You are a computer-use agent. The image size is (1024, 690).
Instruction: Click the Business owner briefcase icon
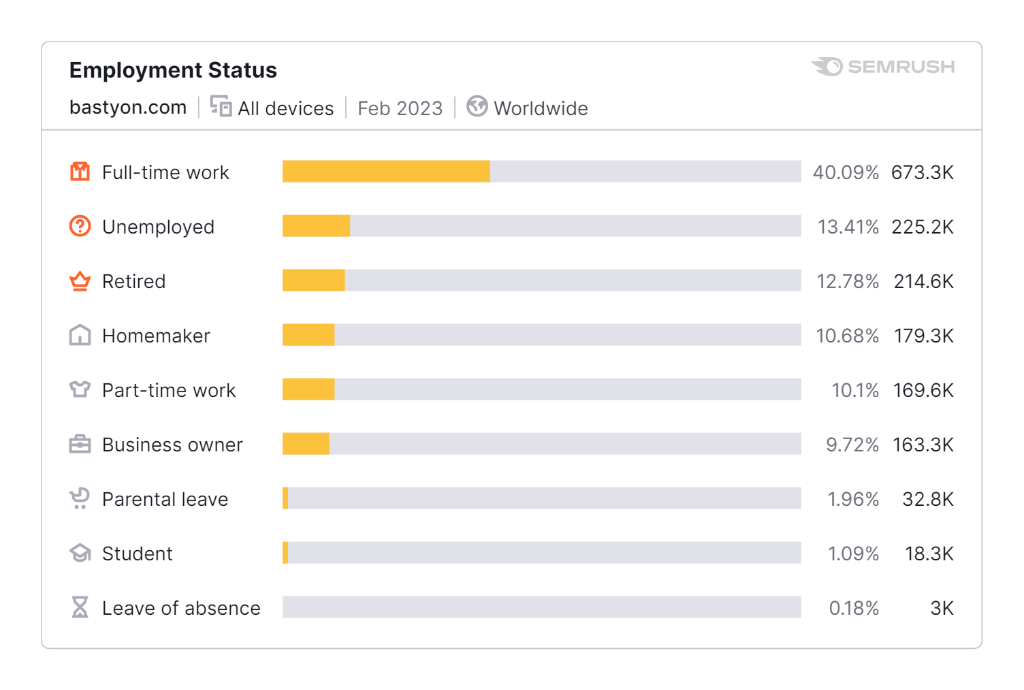click(80, 444)
